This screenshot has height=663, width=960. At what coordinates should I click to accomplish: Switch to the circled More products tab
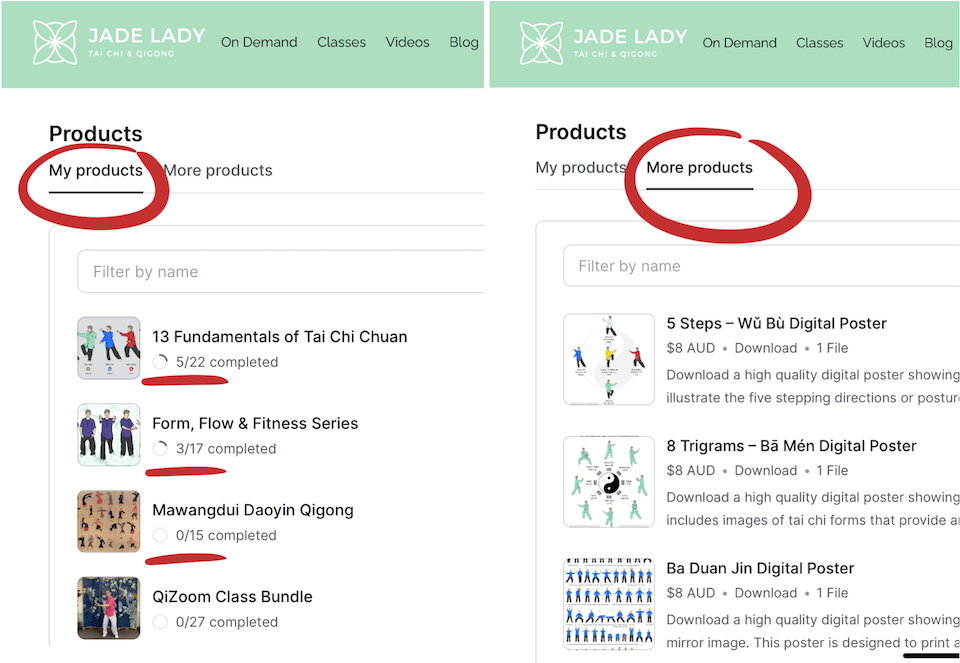[699, 168]
